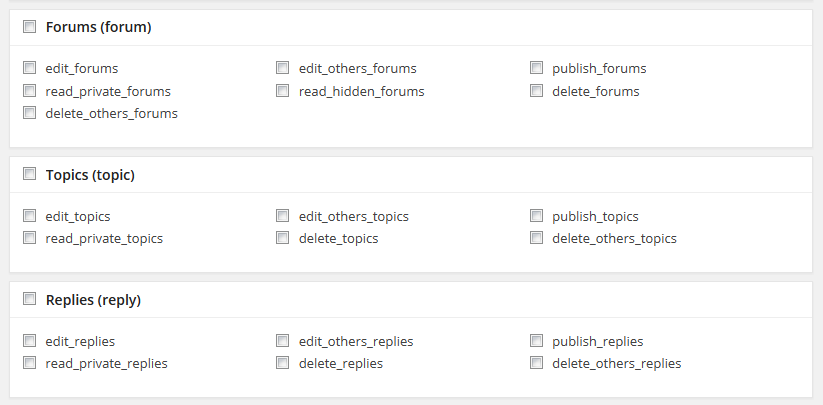The image size is (823, 405).
Task: Enable the edit_replies capability
Action: 29,340
